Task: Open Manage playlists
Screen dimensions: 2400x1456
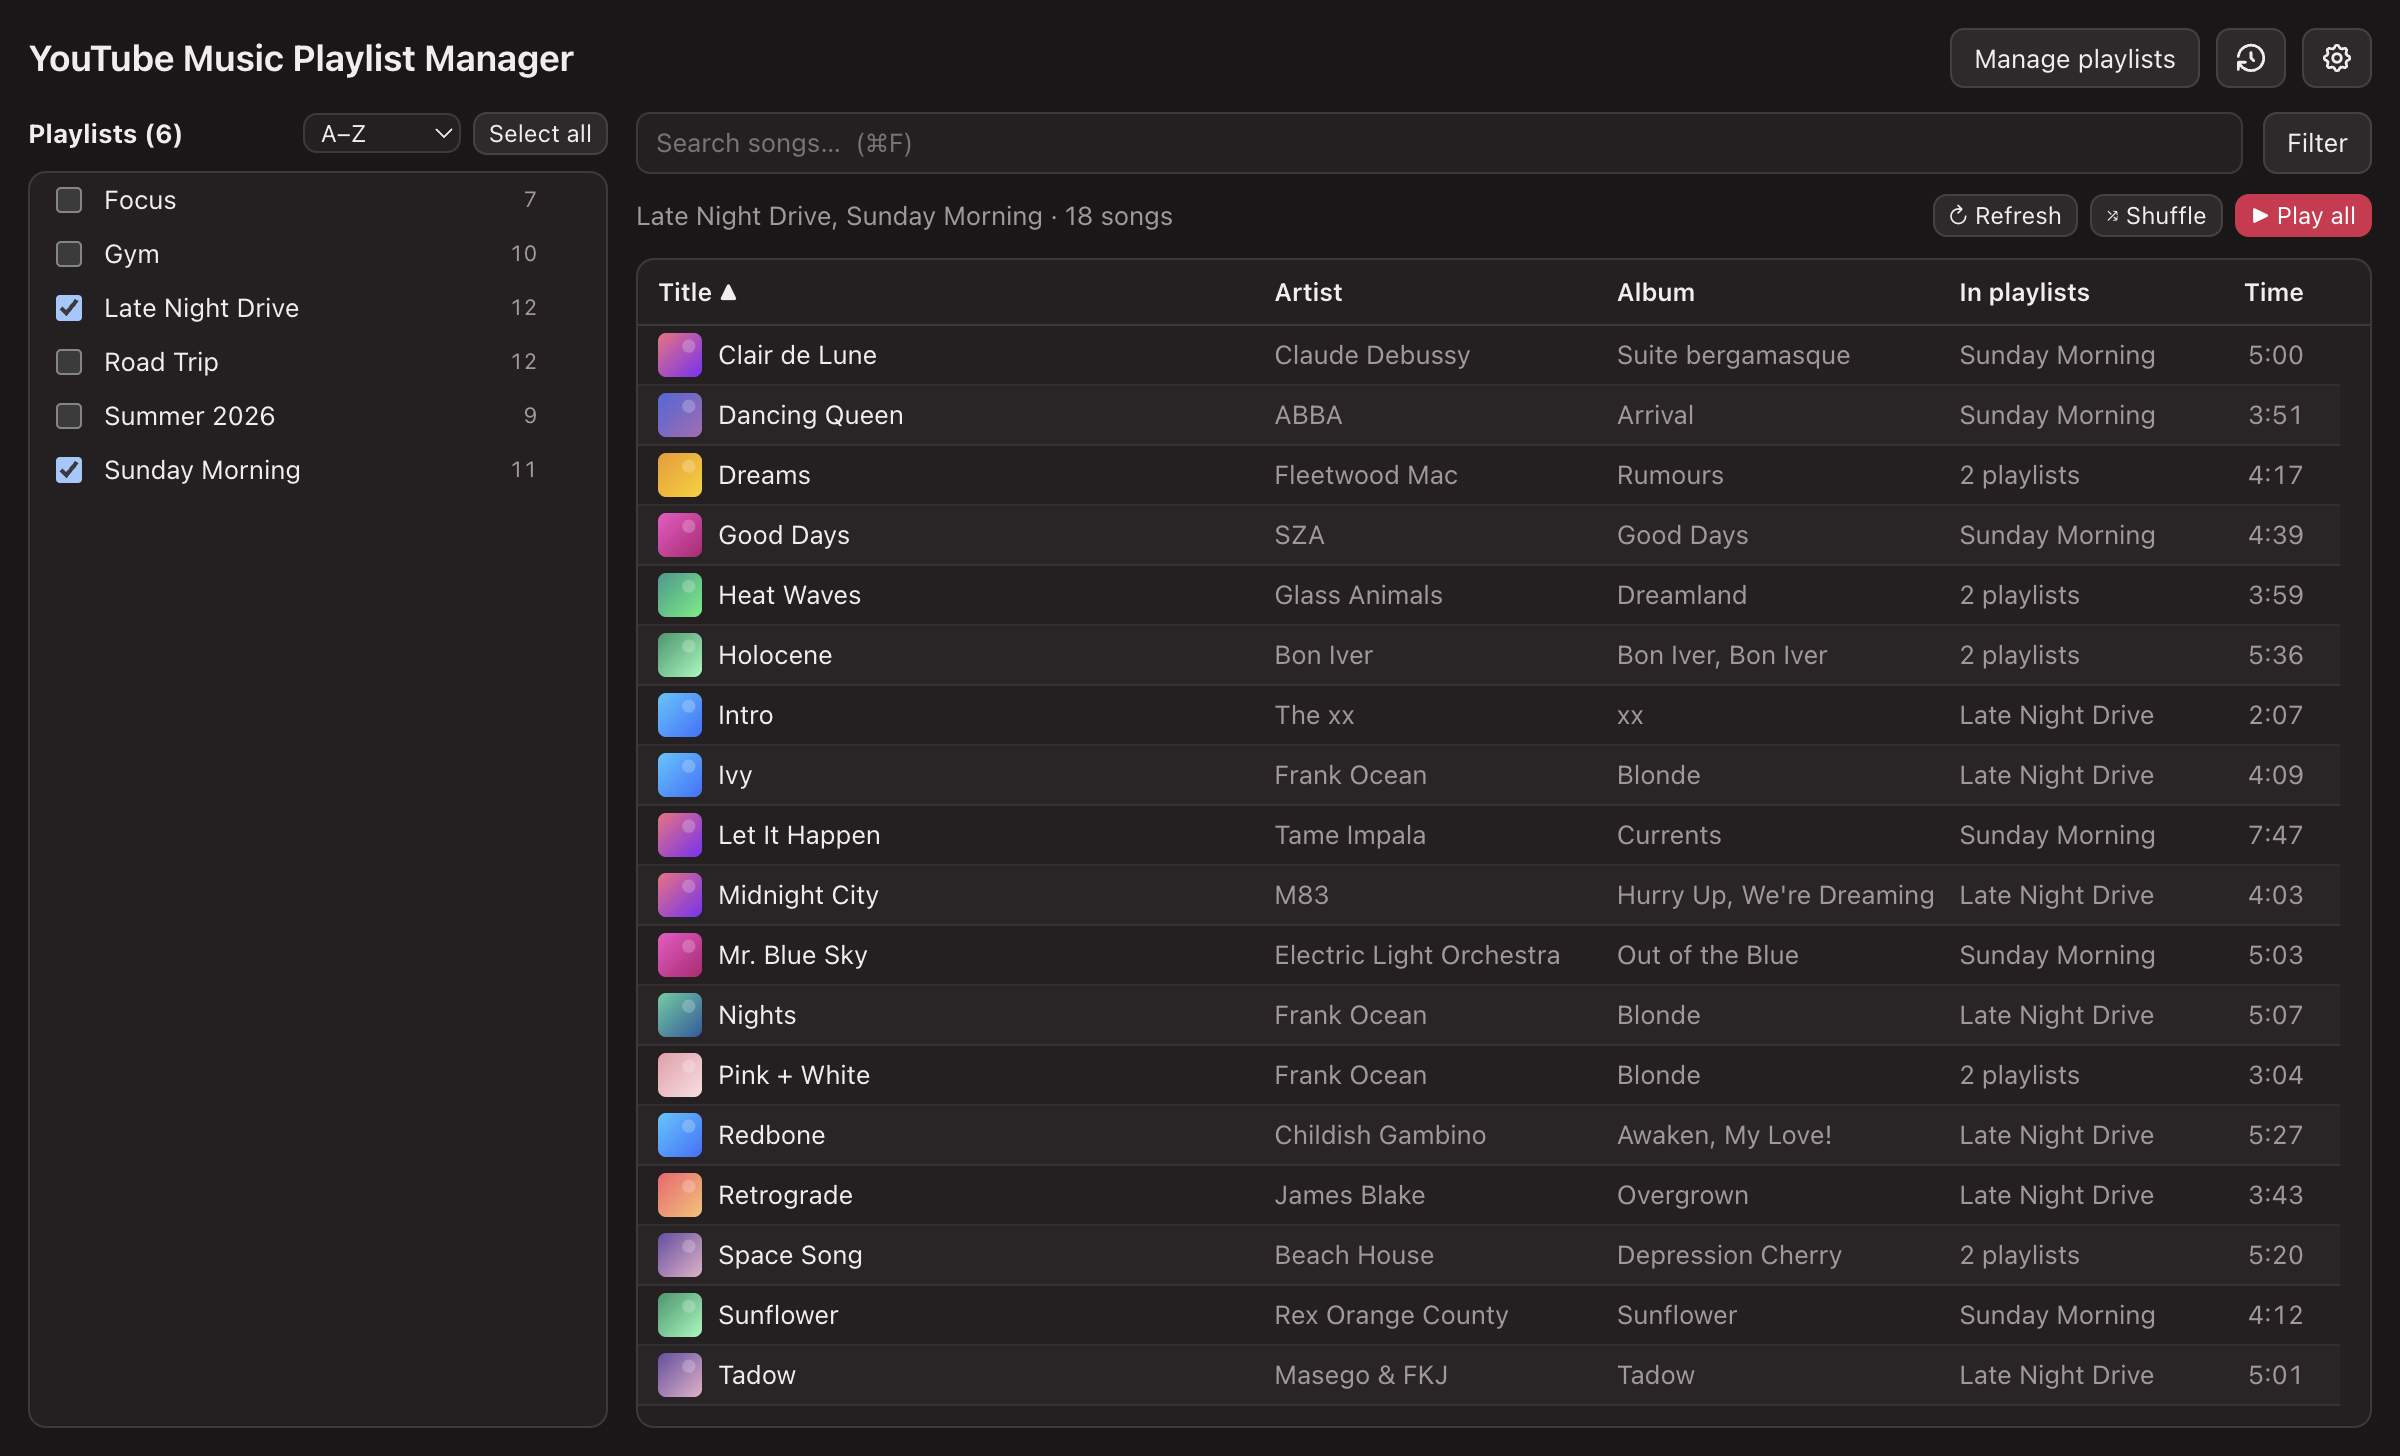Action: 2074,59
